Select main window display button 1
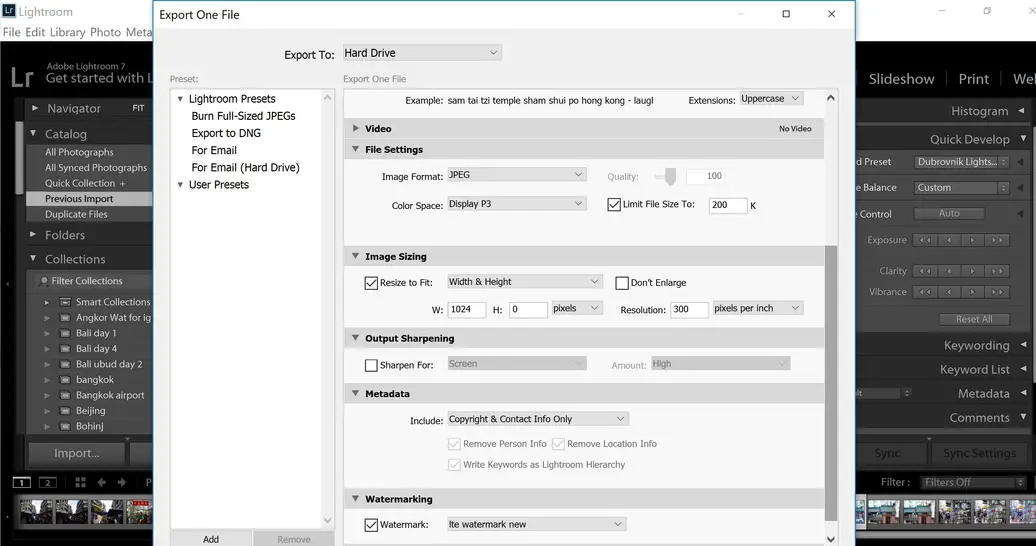 [22, 483]
